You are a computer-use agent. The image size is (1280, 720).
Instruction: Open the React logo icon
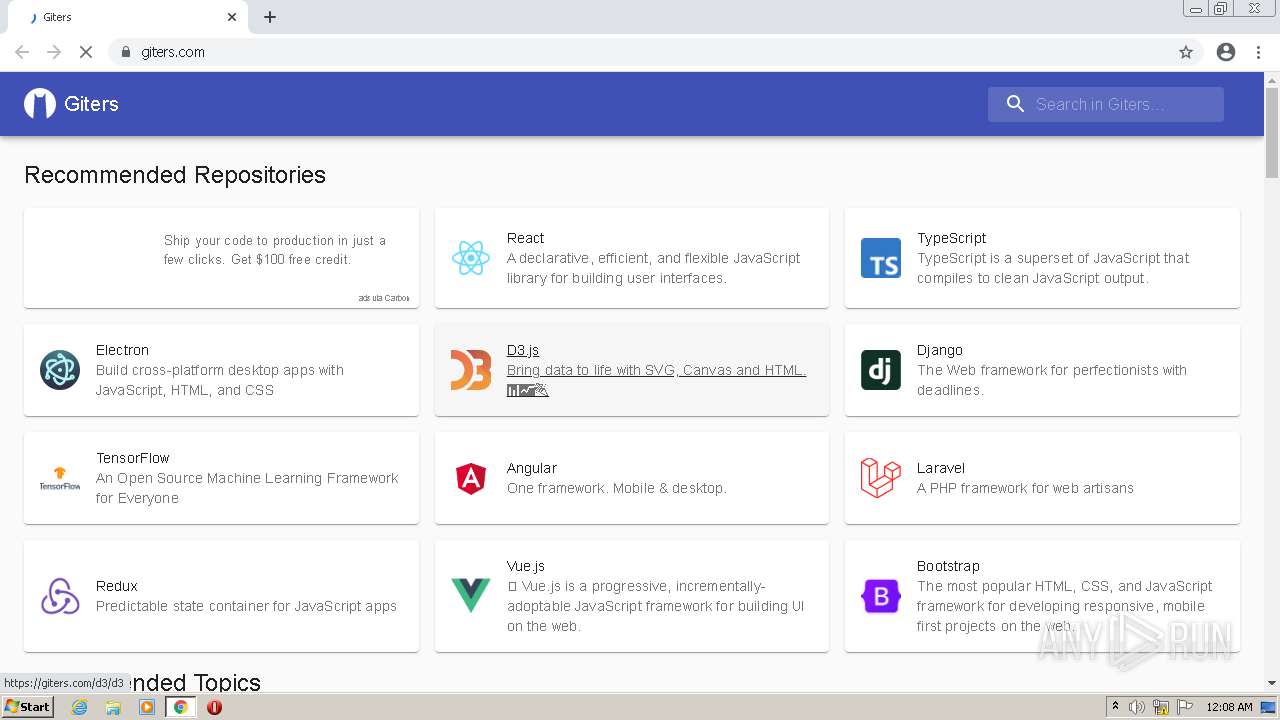click(470, 258)
